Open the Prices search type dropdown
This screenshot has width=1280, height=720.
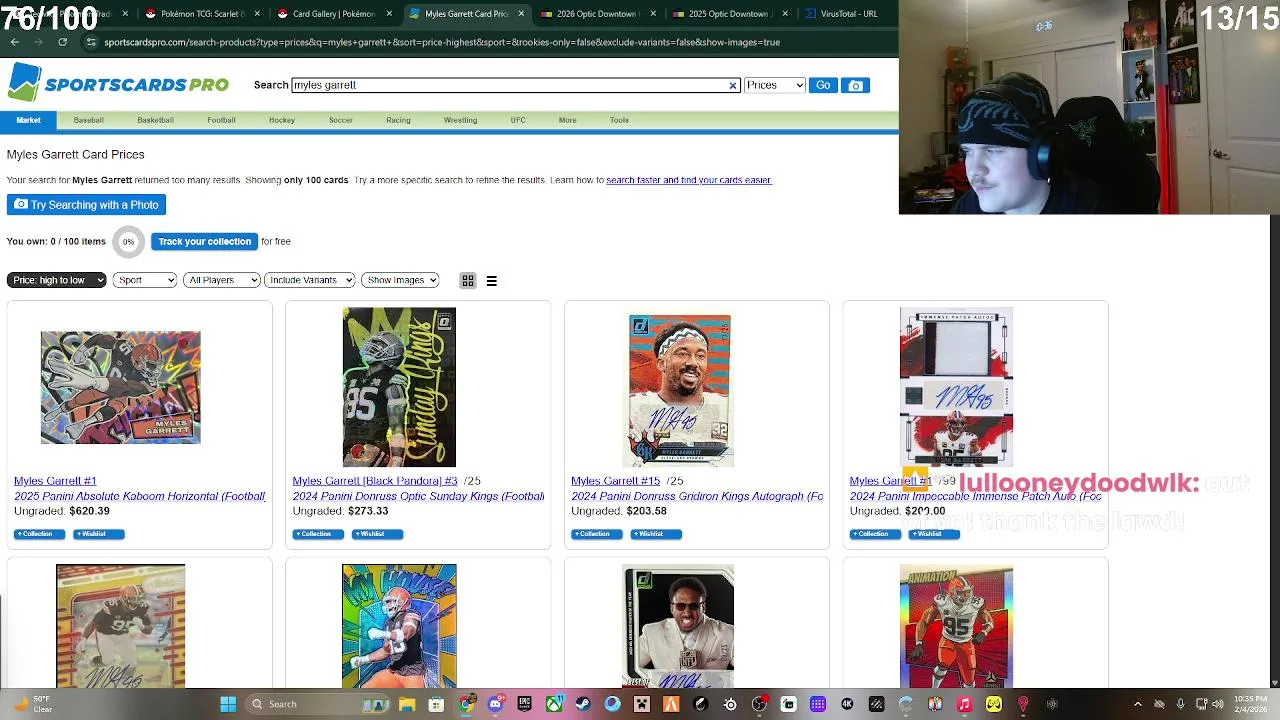pyautogui.click(x=774, y=85)
